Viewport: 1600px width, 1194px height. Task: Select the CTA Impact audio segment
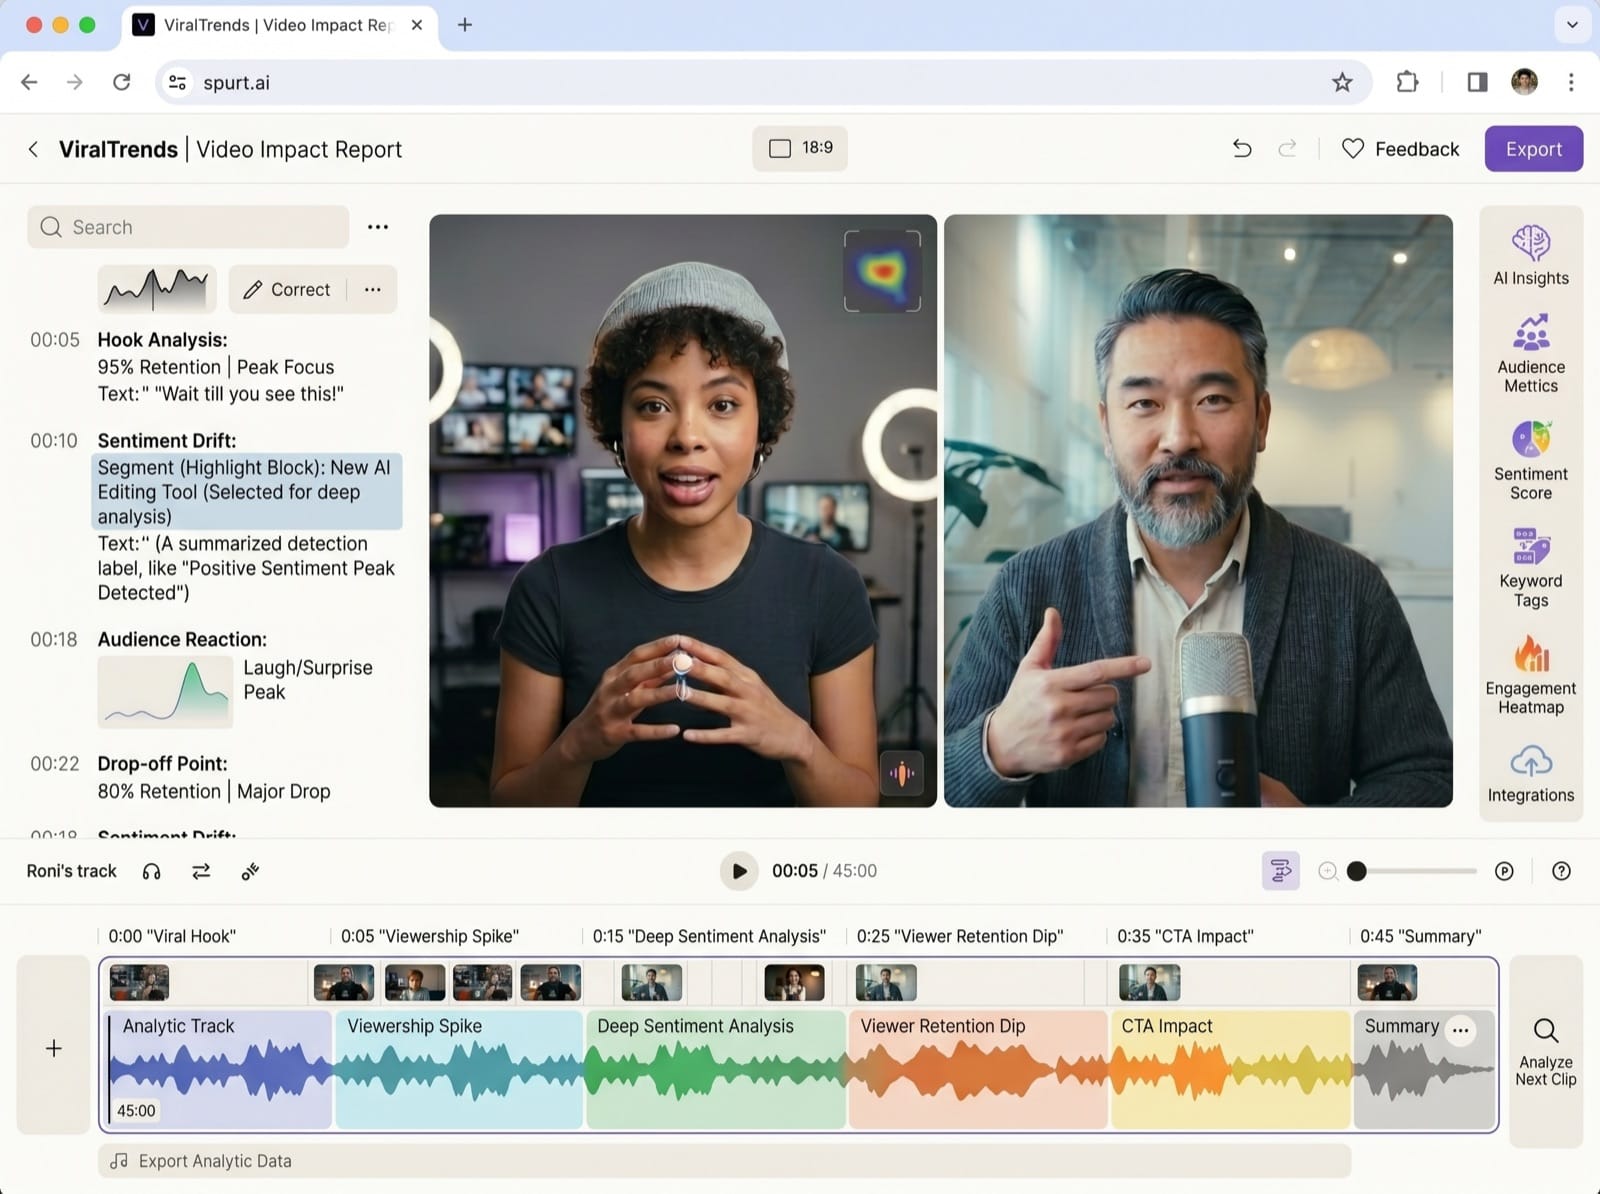(x=1231, y=1069)
